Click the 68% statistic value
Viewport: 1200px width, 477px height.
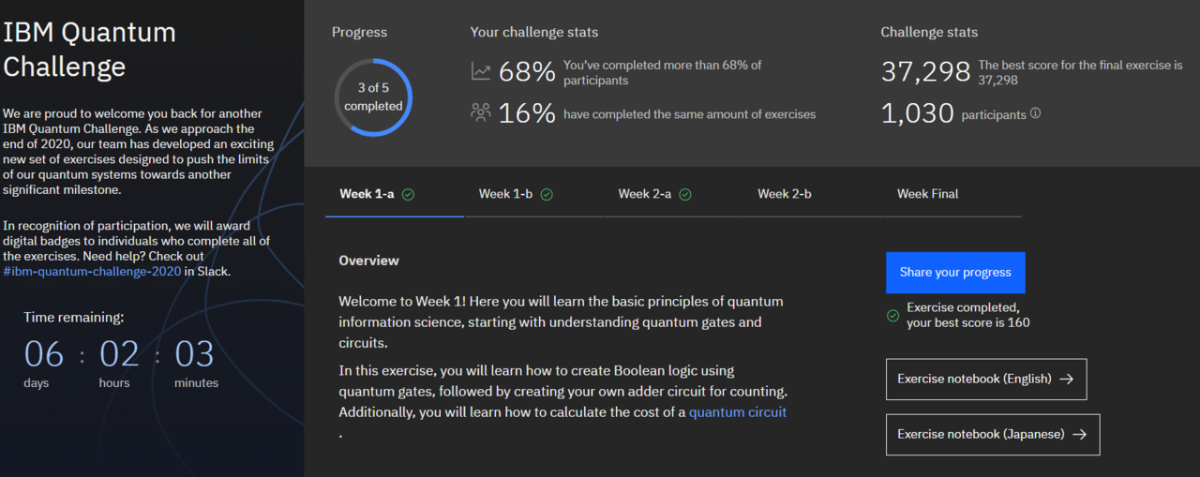click(x=526, y=72)
